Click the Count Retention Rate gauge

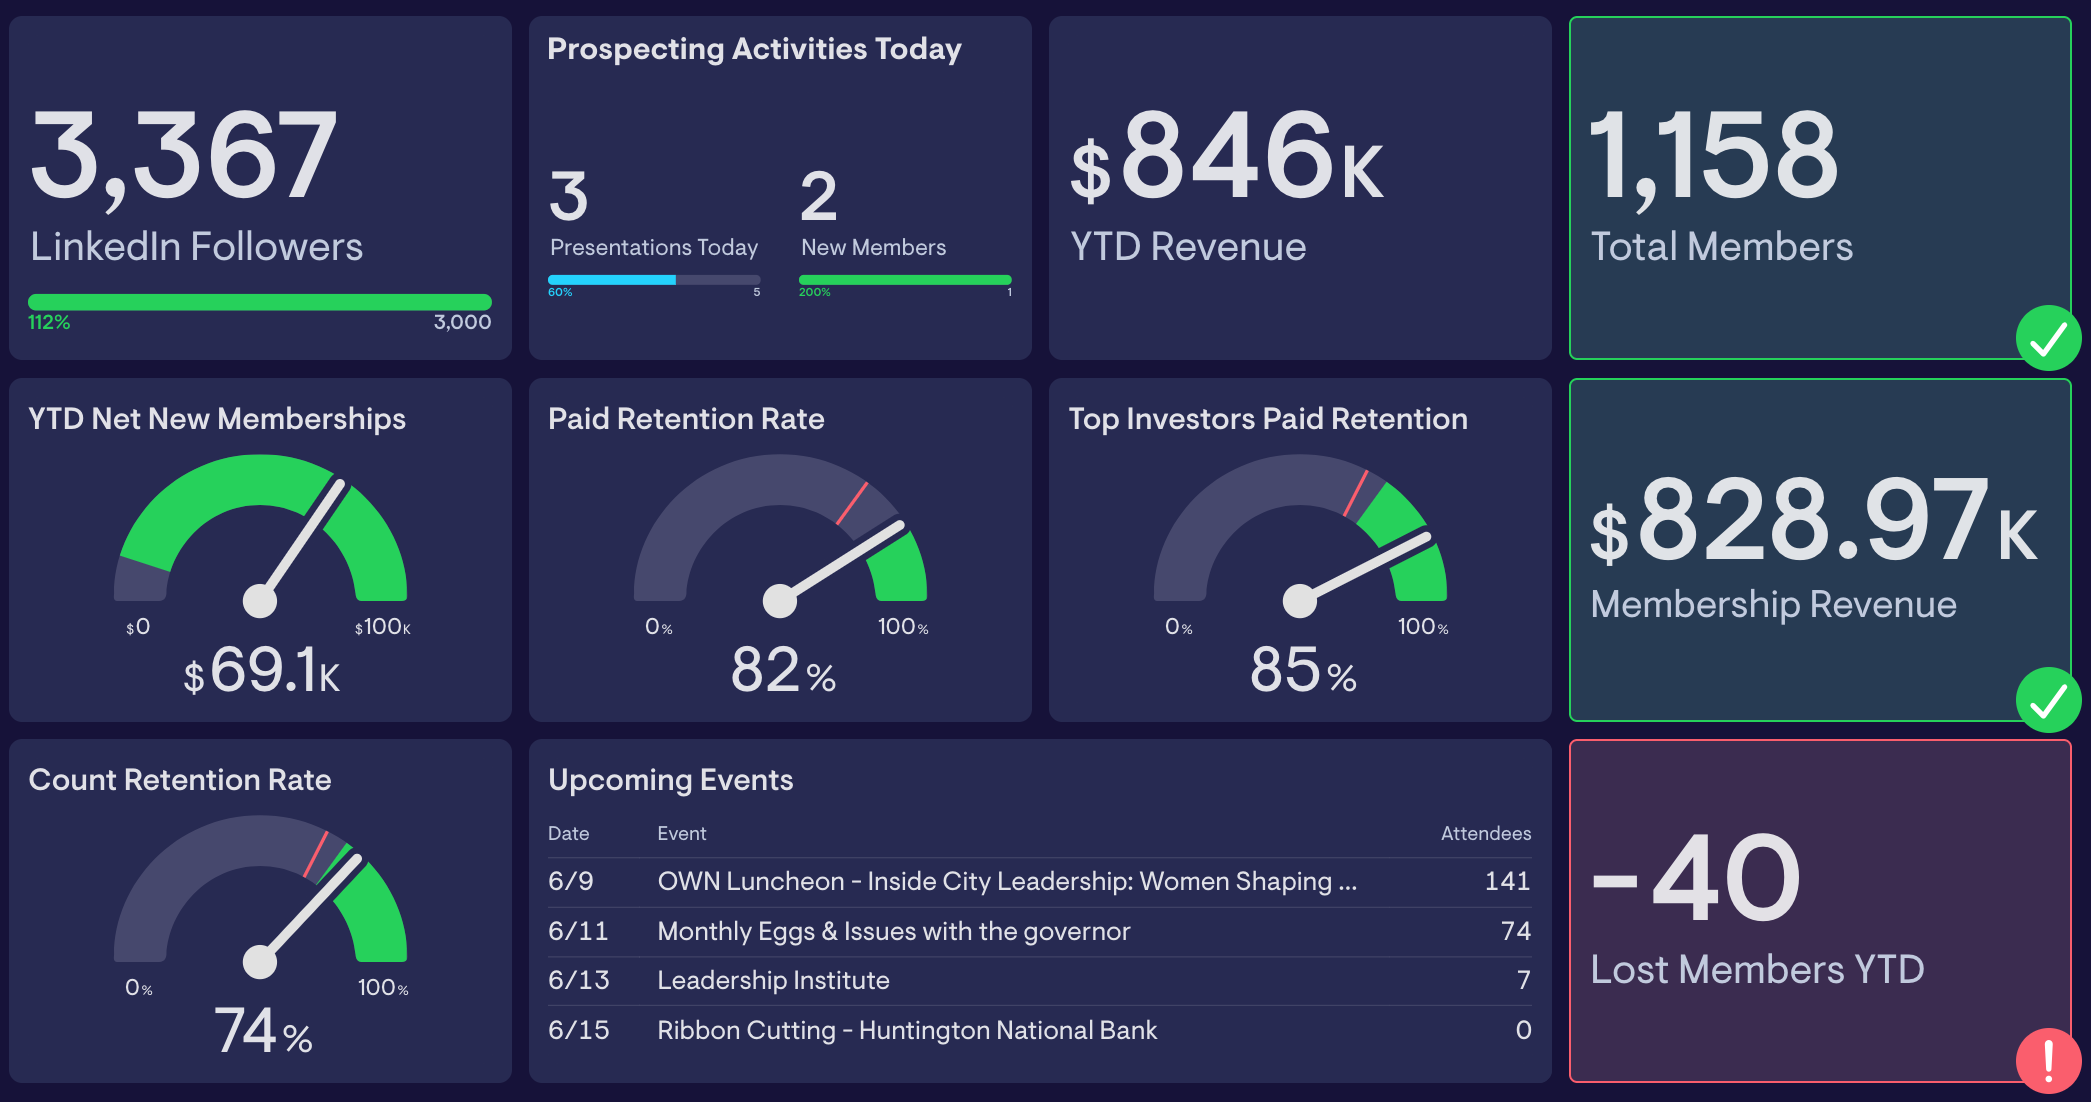pos(260,896)
